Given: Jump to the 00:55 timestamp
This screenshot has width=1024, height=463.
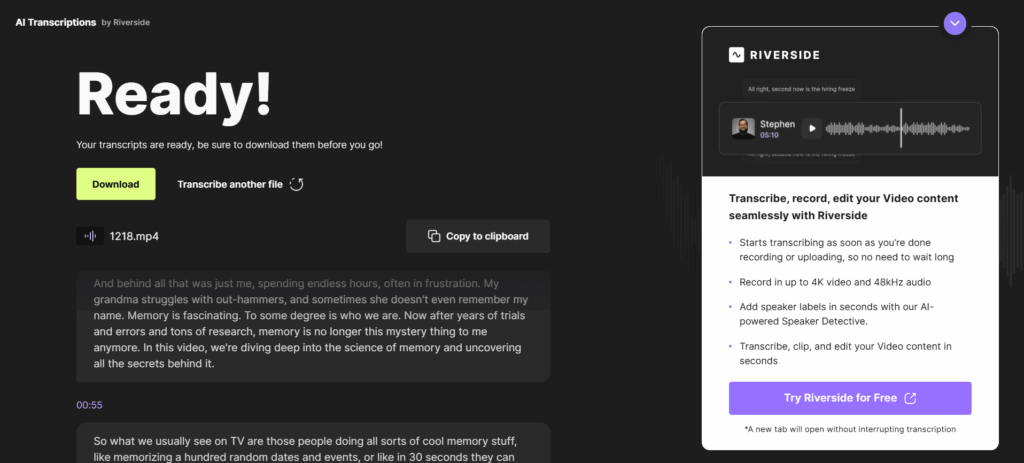Looking at the screenshot, I should point(89,405).
